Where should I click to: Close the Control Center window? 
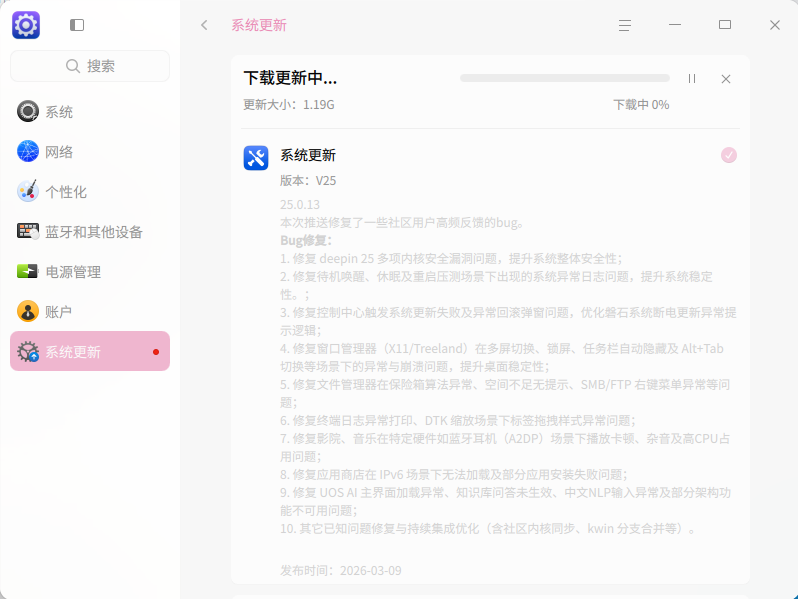(x=775, y=25)
